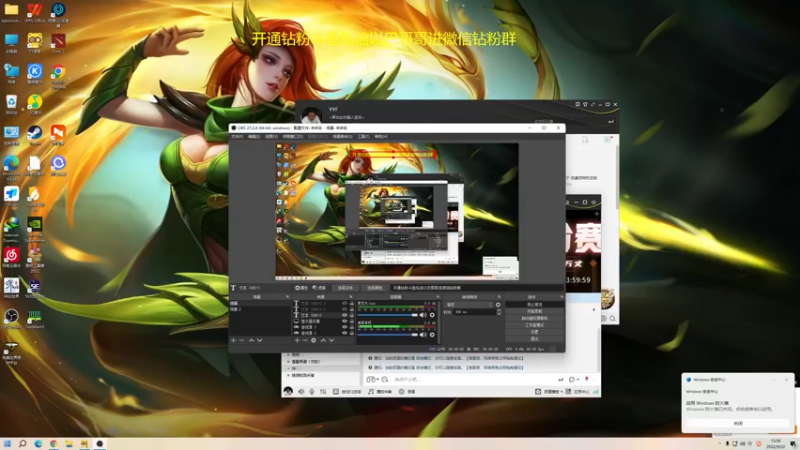Open scene transition properties gear
Screen dimensions: 800x450
[498, 305]
